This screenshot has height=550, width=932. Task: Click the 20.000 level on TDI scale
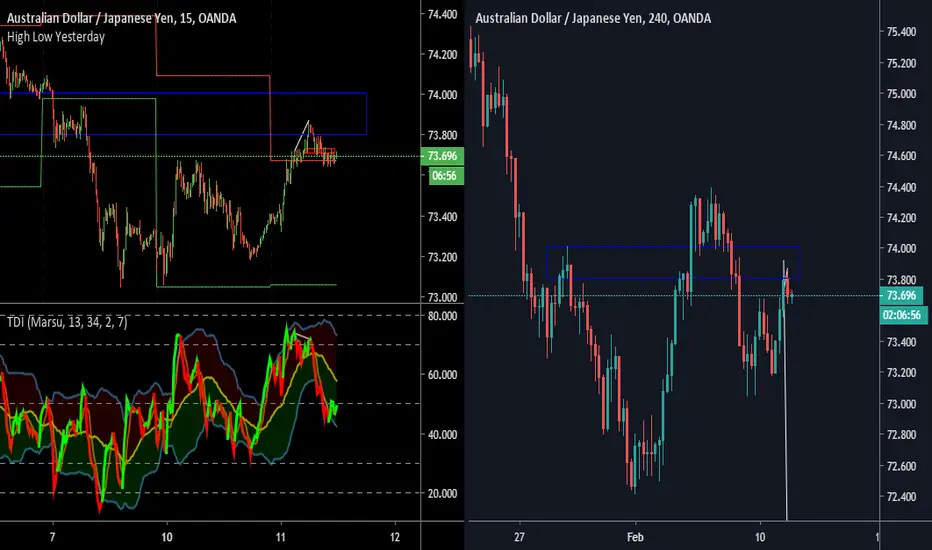tap(442, 494)
